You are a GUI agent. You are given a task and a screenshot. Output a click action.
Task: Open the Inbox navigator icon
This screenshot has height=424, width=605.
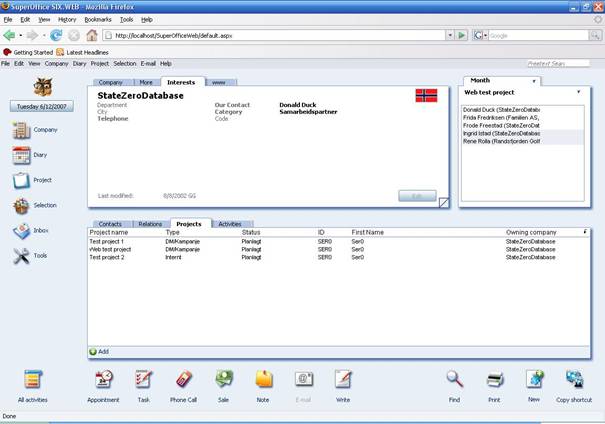(x=21, y=231)
